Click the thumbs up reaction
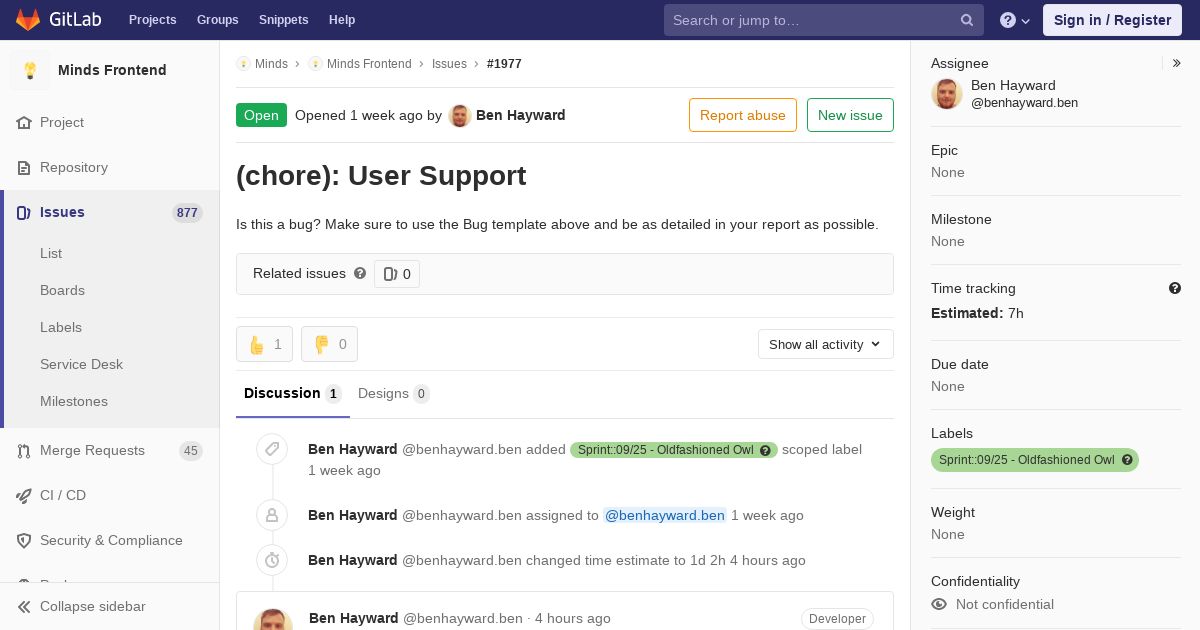Screen dimensions: 1200x630 (x=264, y=344)
